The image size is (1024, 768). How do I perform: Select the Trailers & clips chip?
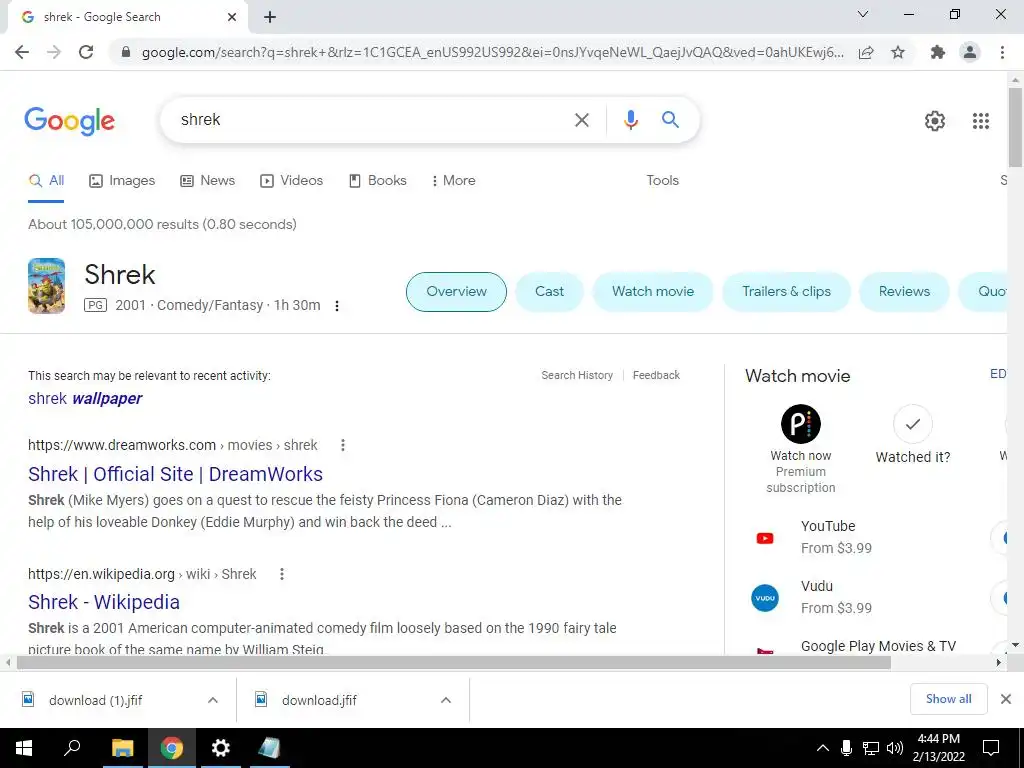(x=786, y=292)
